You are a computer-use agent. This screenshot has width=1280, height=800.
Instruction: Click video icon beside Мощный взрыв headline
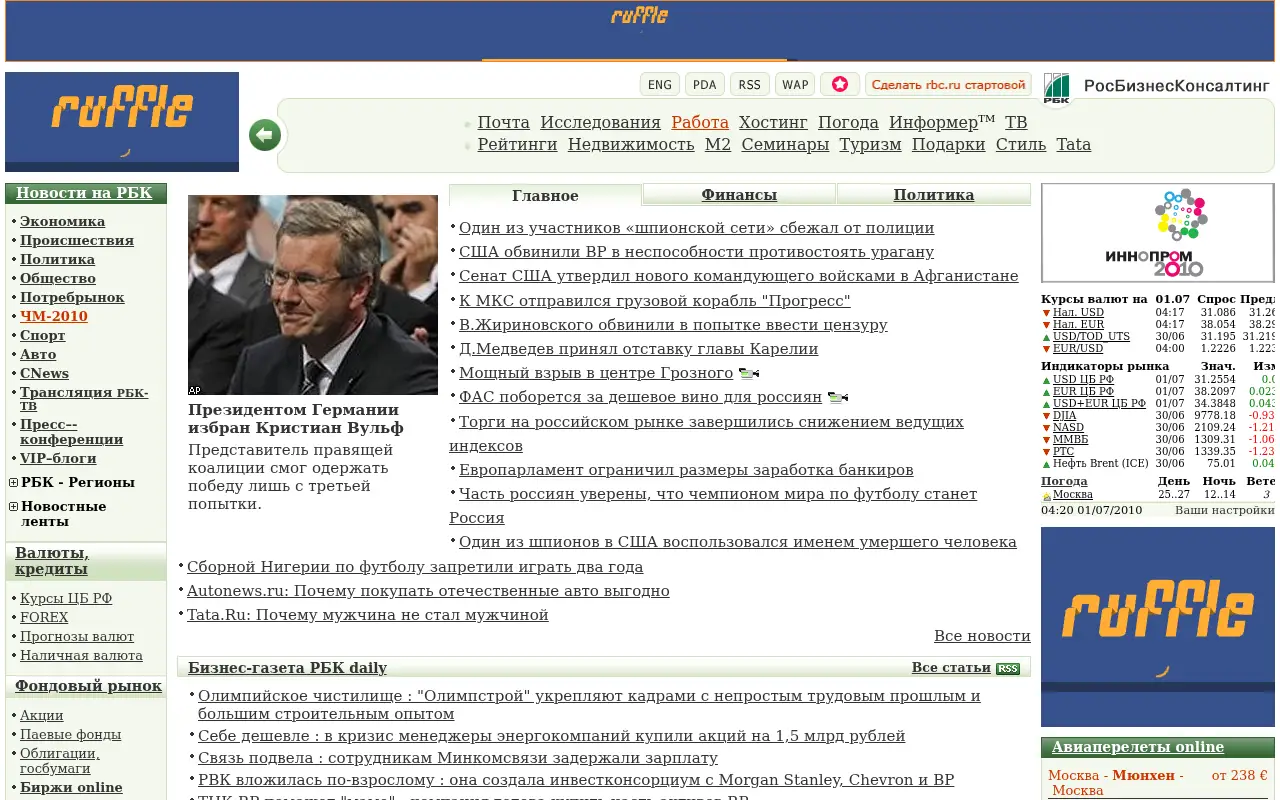[x=749, y=374]
